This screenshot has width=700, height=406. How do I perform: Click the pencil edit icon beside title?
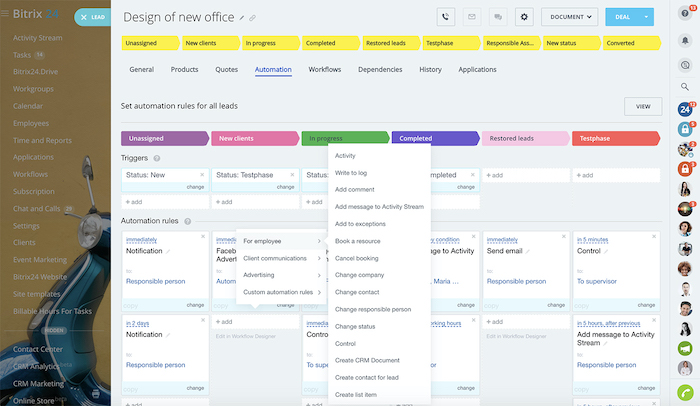pos(242,18)
